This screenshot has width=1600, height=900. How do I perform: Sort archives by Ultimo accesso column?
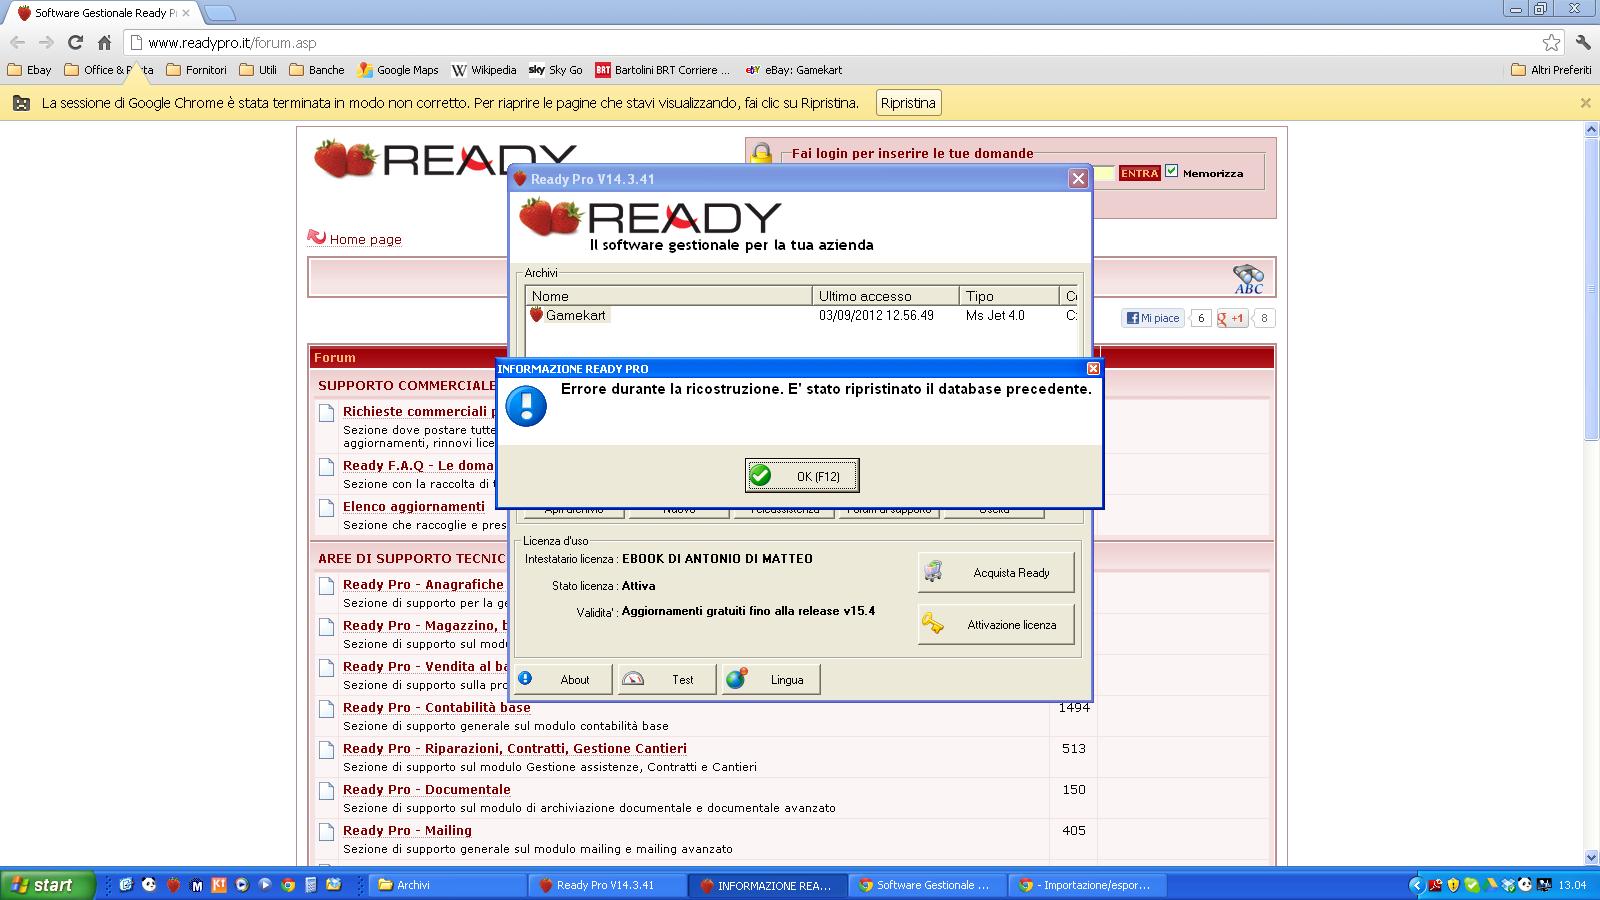[x=886, y=296]
